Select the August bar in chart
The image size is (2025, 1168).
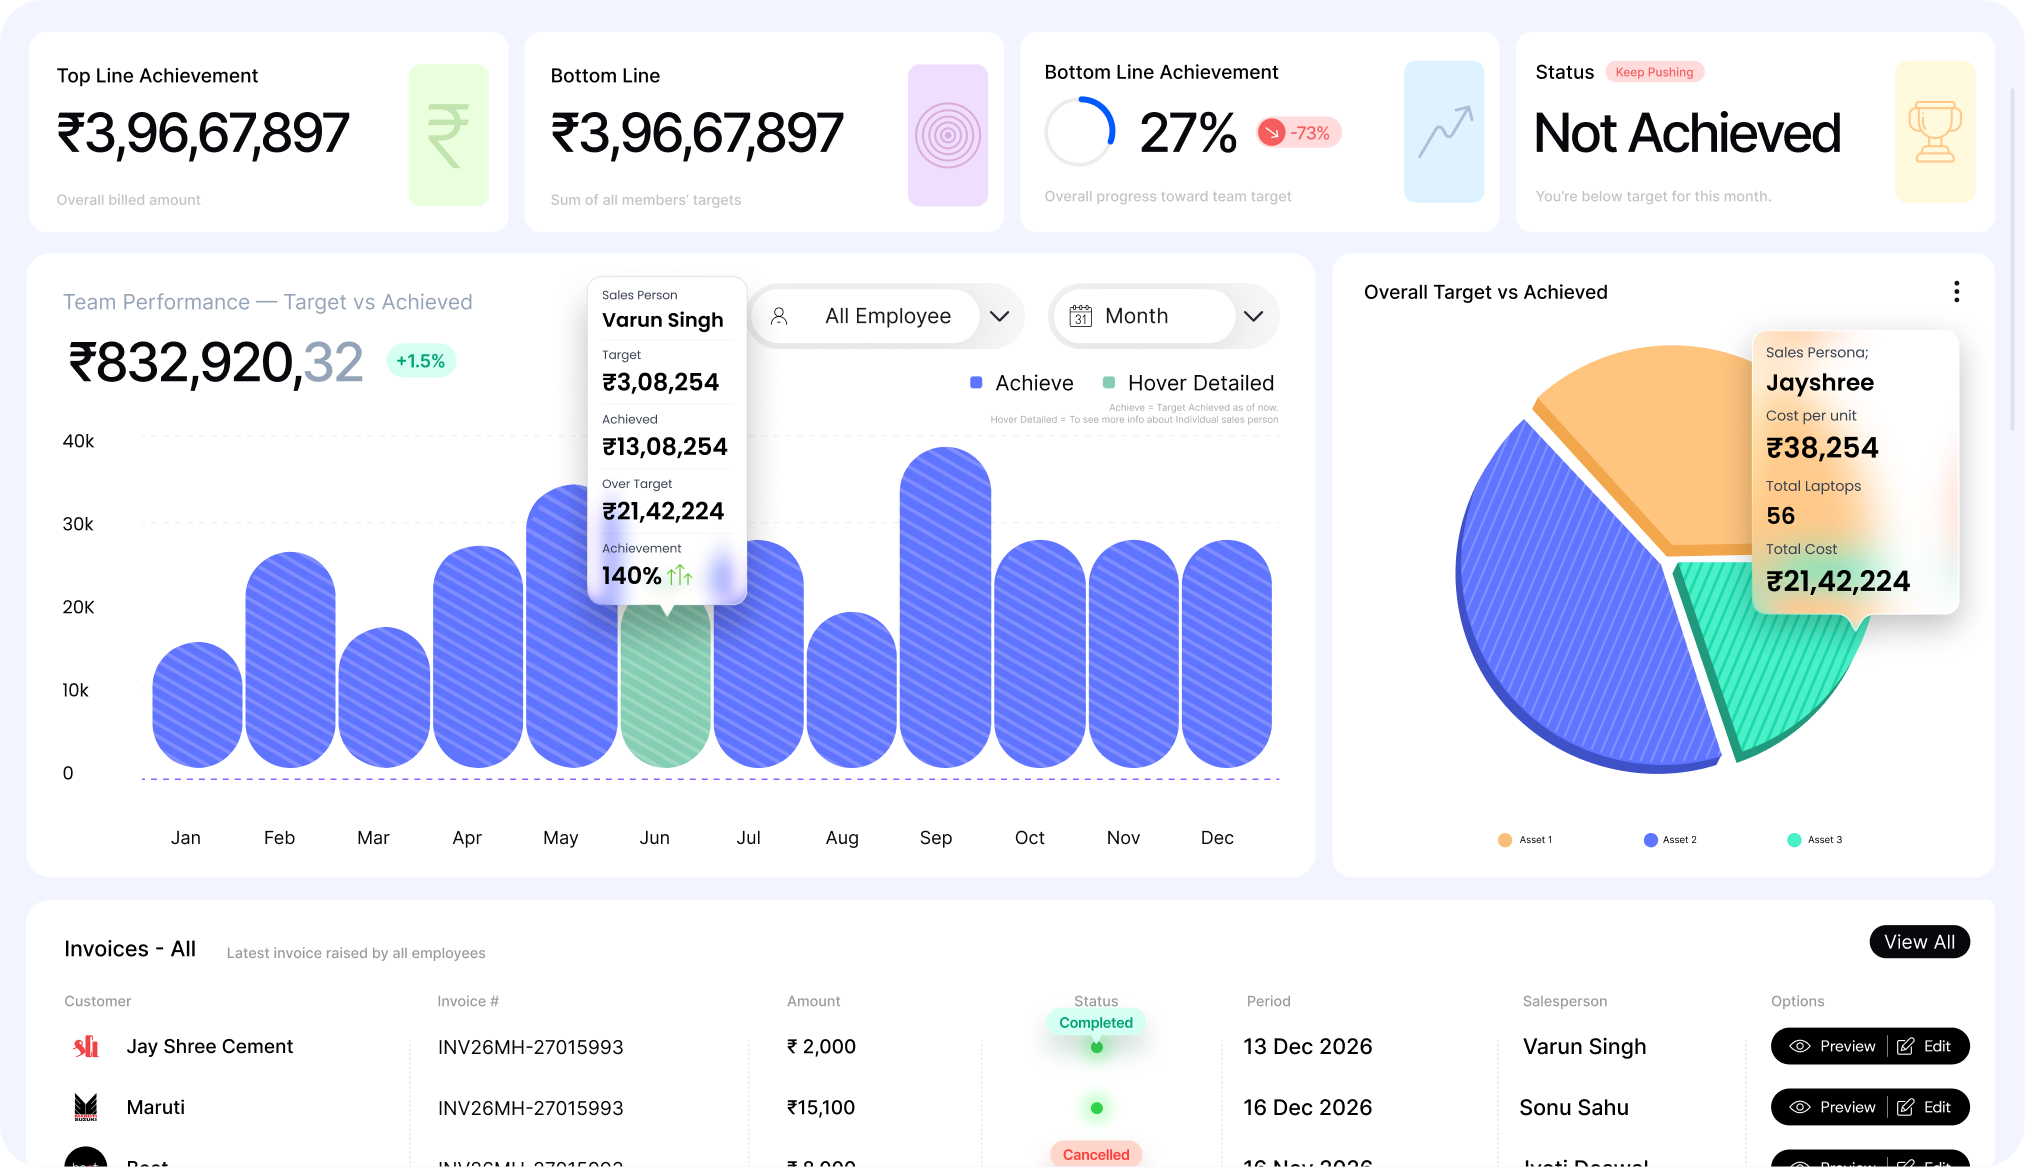pos(851,690)
